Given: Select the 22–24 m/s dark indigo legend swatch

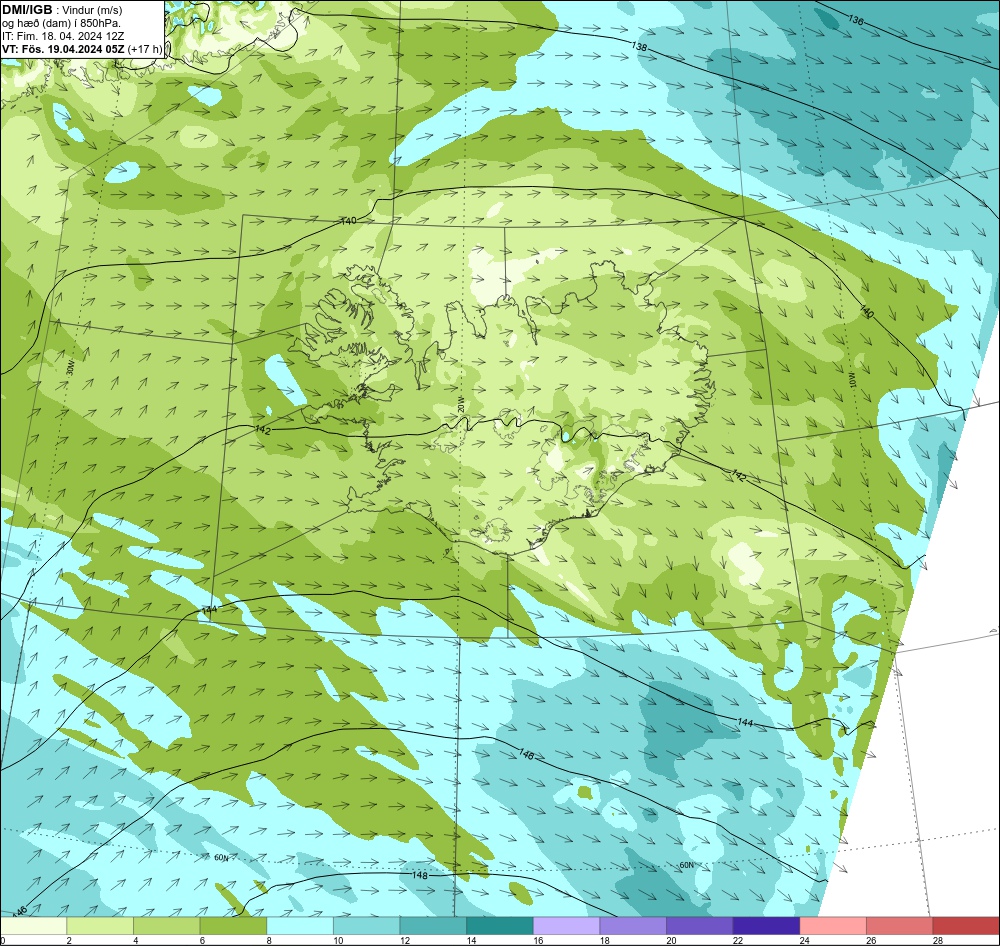Looking at the screenshot, I should 766,925.
